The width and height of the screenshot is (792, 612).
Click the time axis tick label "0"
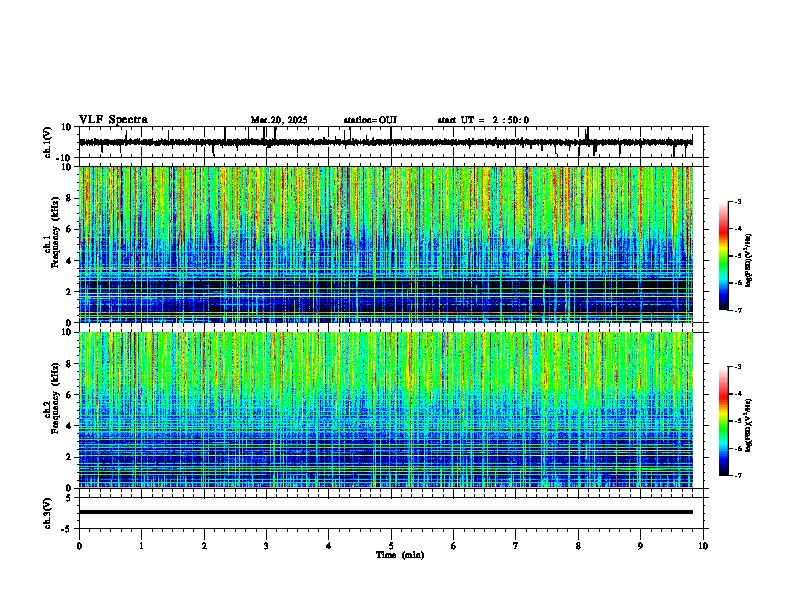[79, 546]
